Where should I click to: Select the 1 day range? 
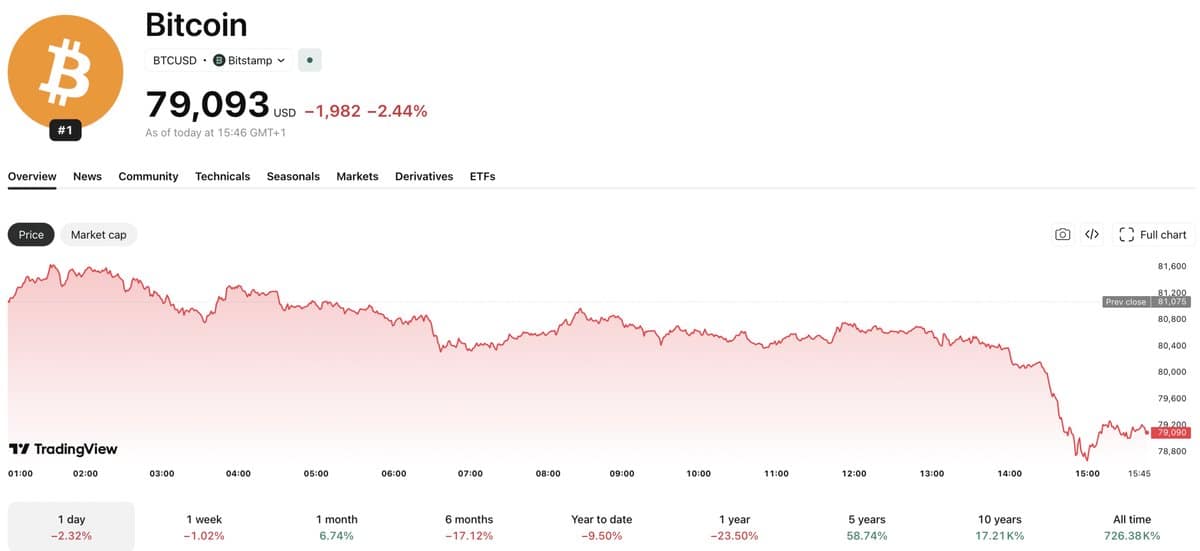point(71,527)
